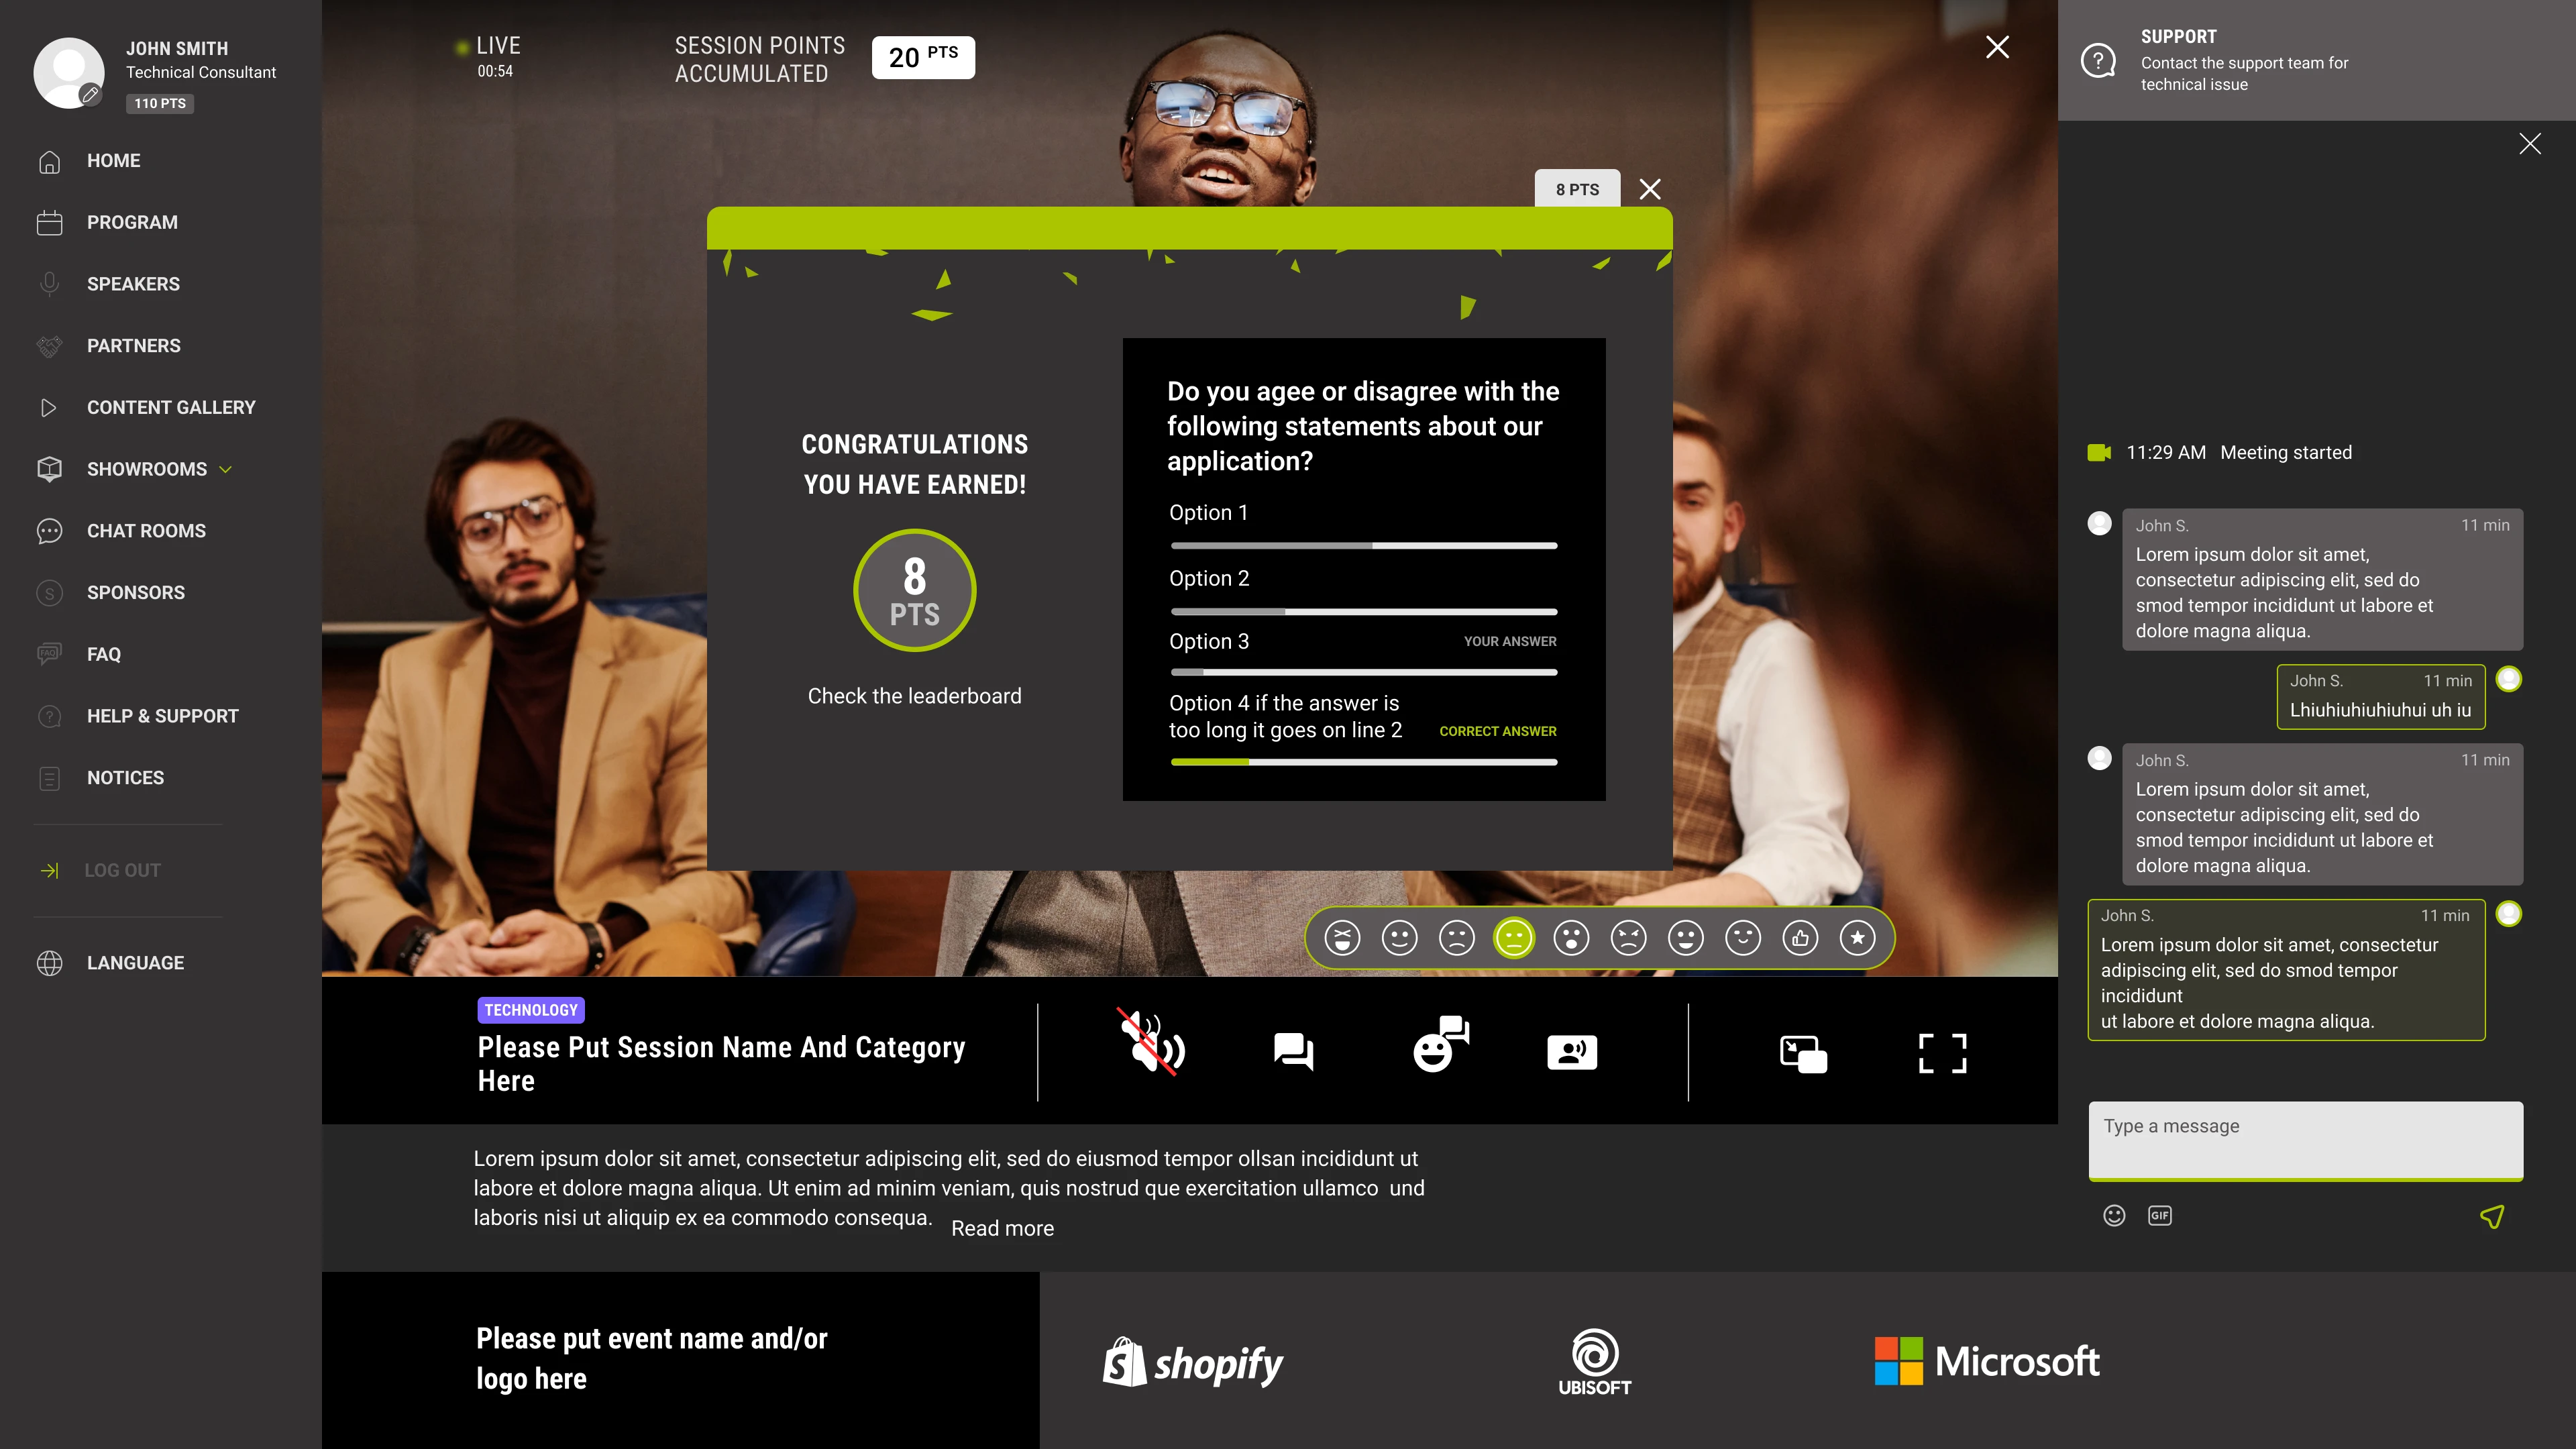Click the Ubisoft sponsor logo
This screenshot has width=2576, height=1449.
(x=1594, y=1361)
